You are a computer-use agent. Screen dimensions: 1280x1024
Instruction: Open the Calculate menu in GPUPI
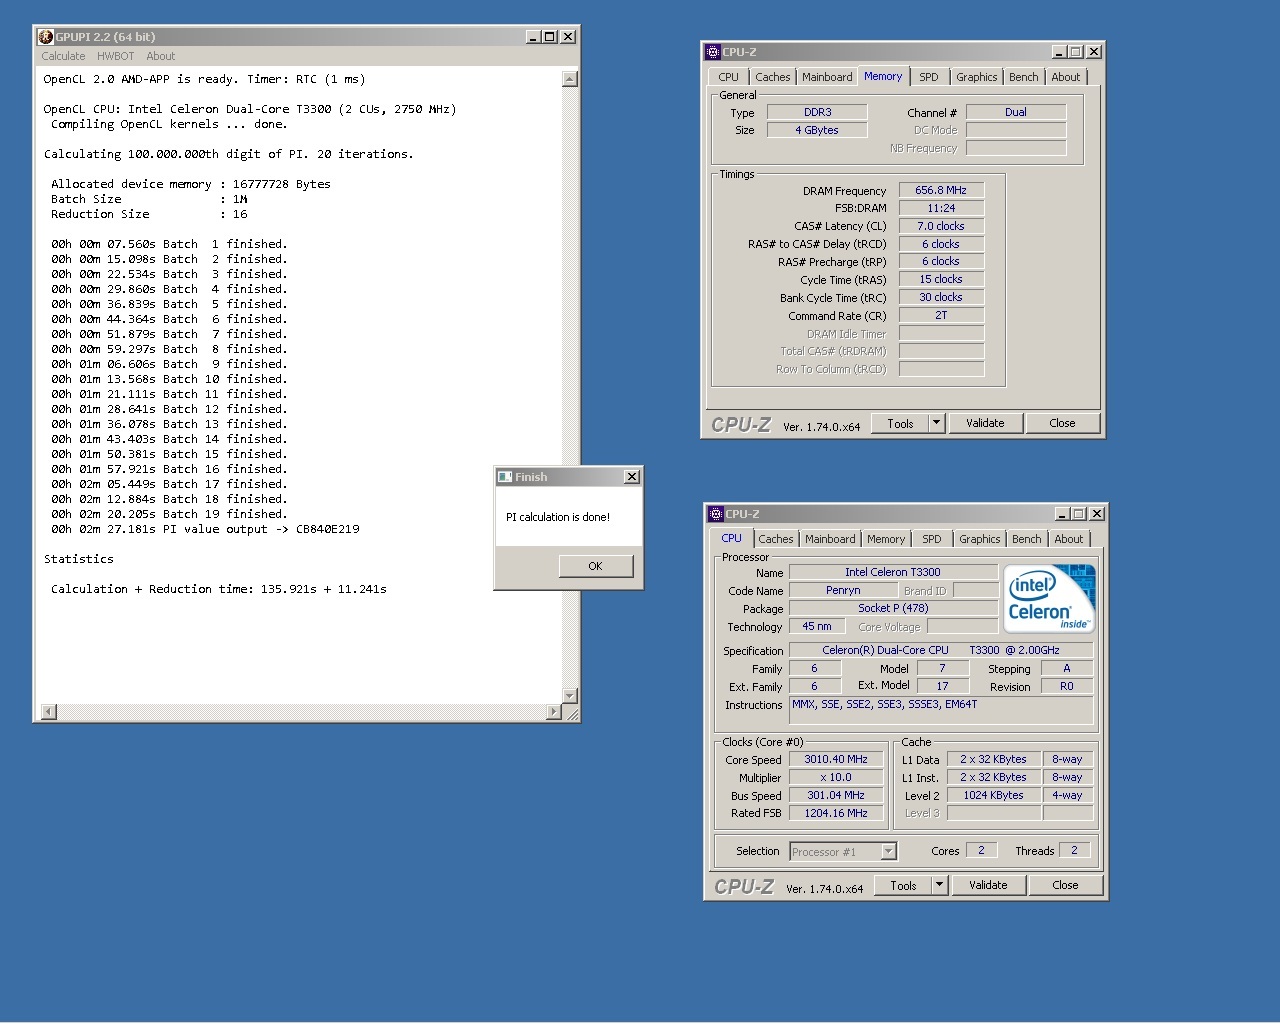pyautogui.click(x=63, y=56)
